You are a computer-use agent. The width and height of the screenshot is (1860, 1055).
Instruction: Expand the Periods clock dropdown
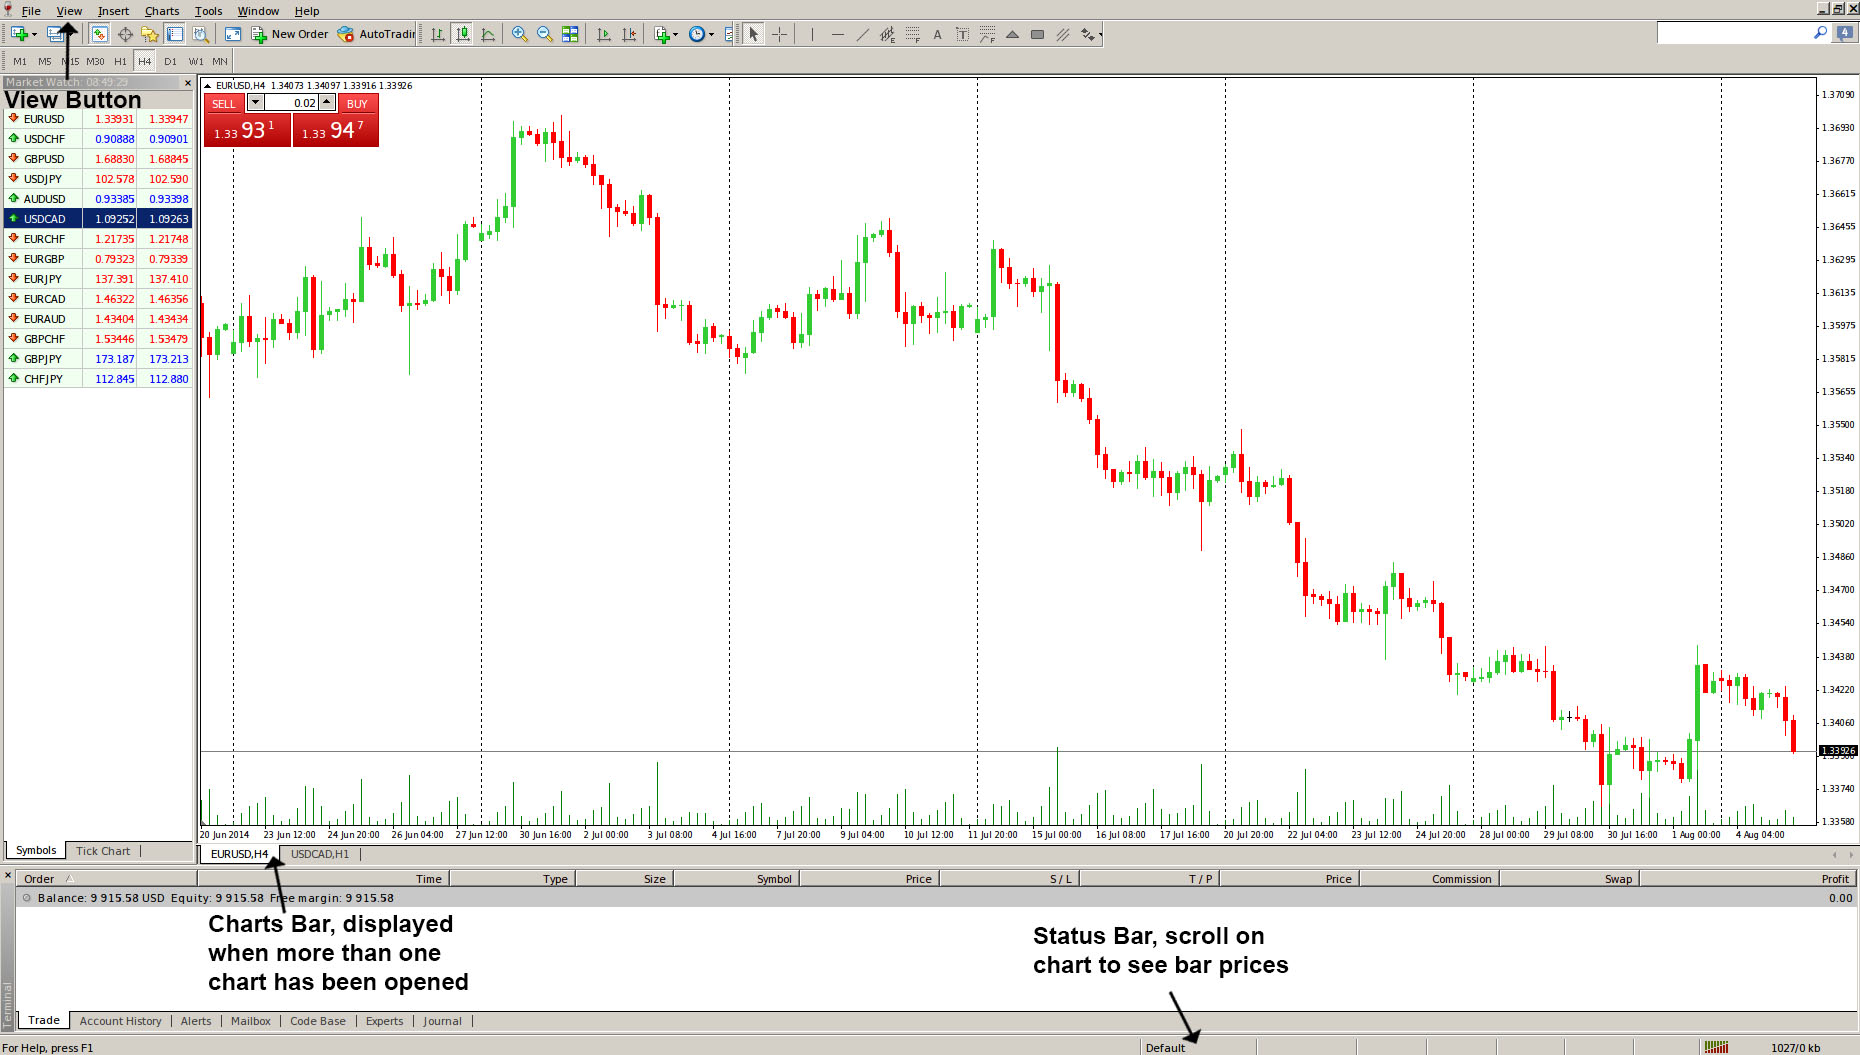[711, 34]
